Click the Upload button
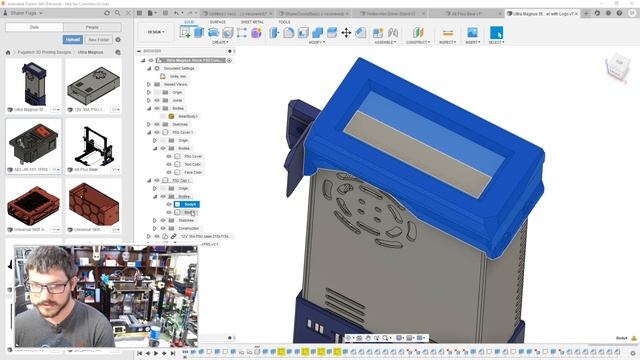Viewport: 640px width, 360px height. [73, 40]
